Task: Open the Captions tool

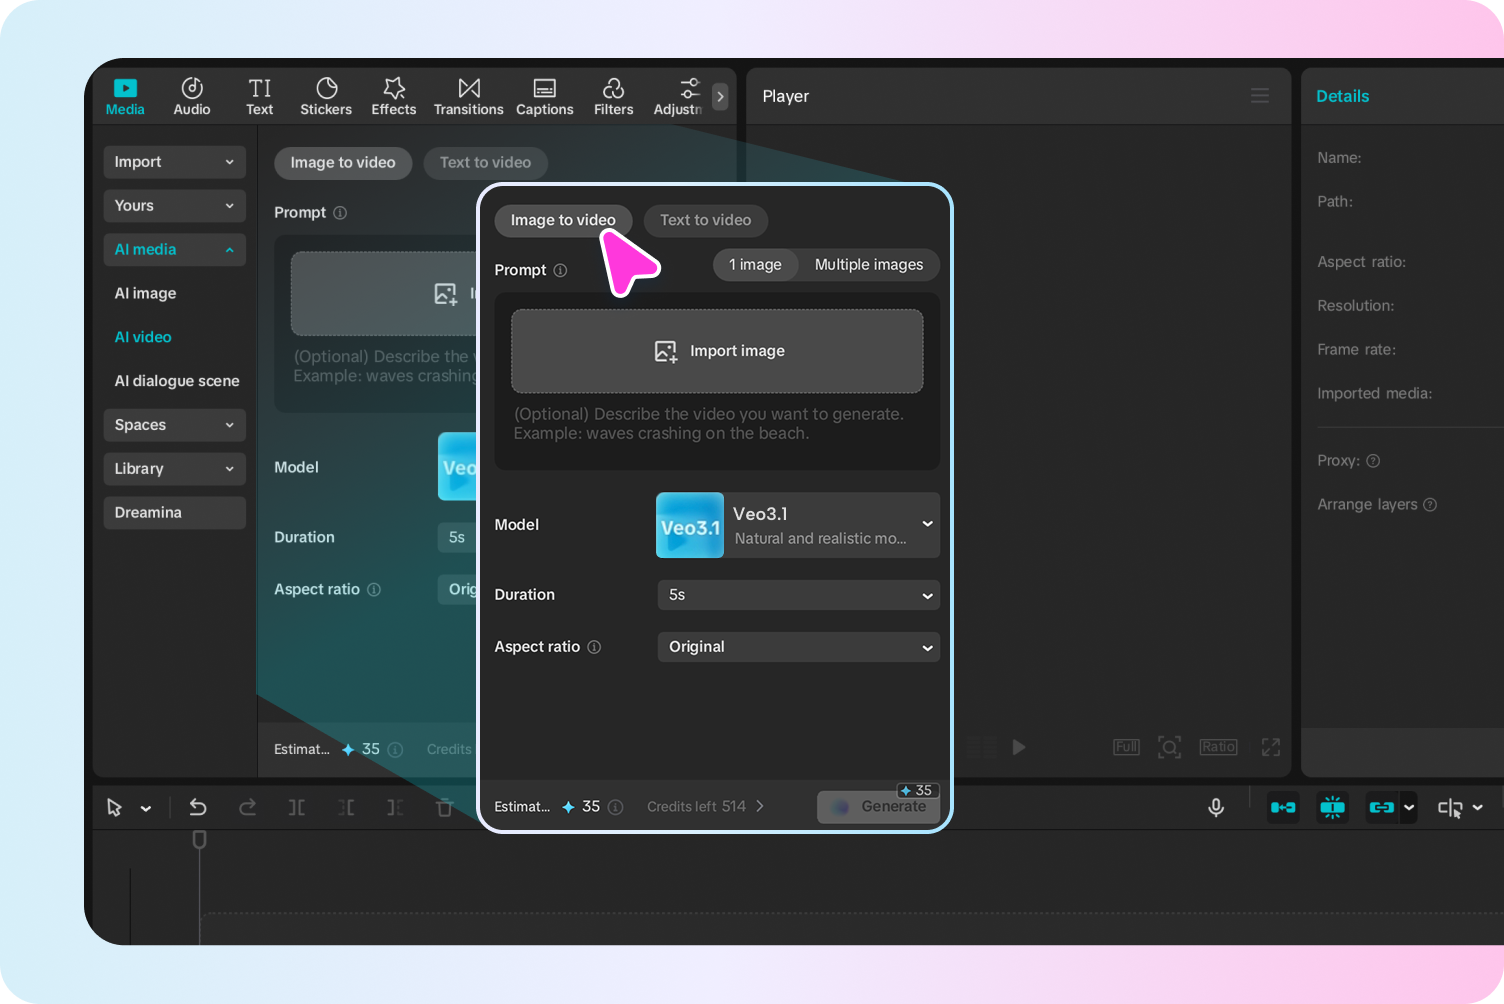Action: click(544, 95)
